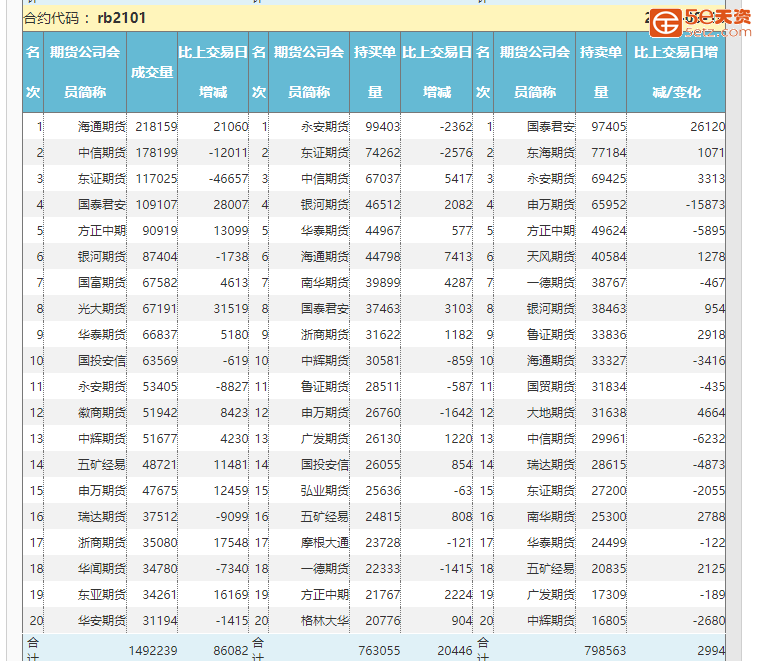Click 国富期货 in the volume ranking
The image size is (757, 661).
[102, 283]
